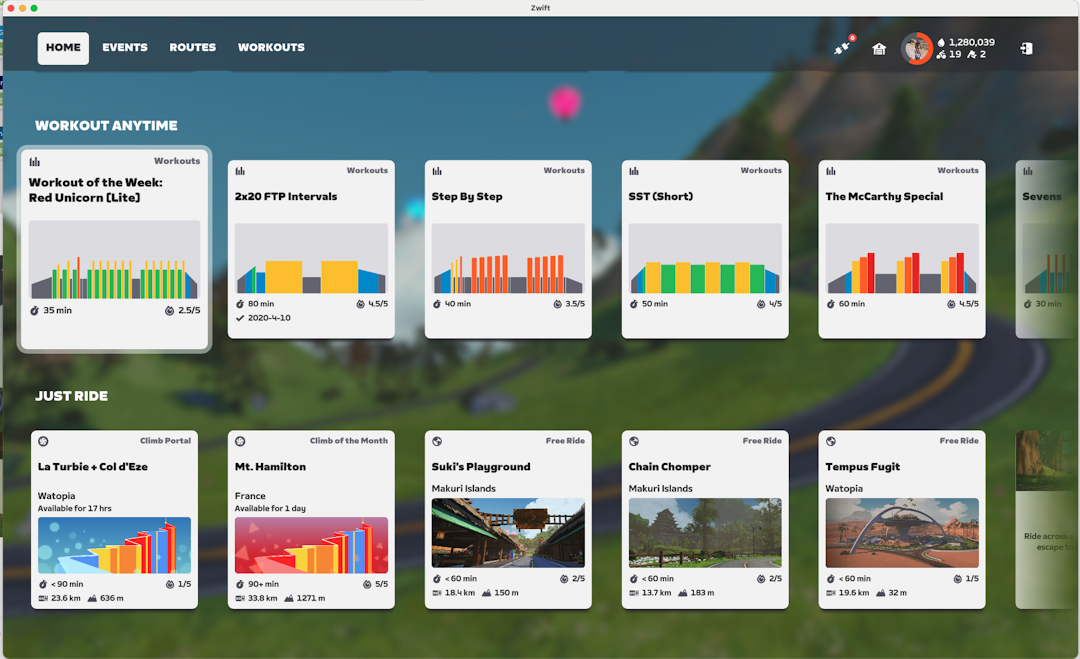Open the ROUTES tab
The image size is (1080, 659).
click(193, 48)
